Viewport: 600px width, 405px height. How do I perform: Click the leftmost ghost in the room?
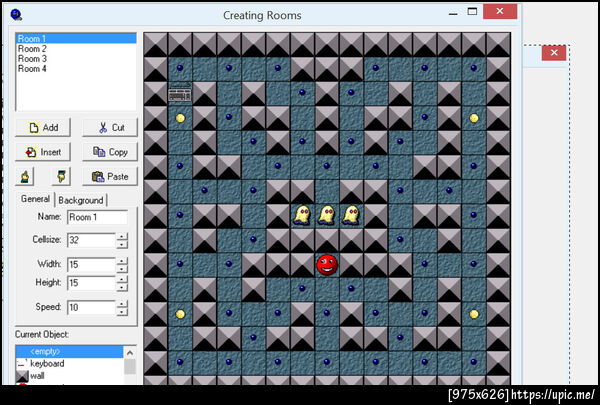tap(302, 215)
